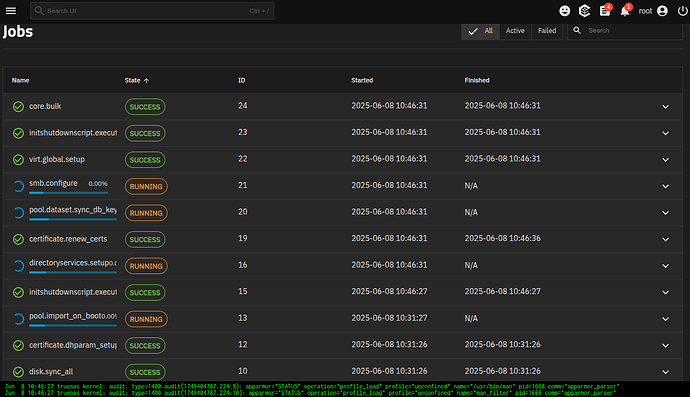Image resolution: width=690 pixels, height=397 pixels.
Task: Switch the filter to Active jobs
Action: pos(515,31)
